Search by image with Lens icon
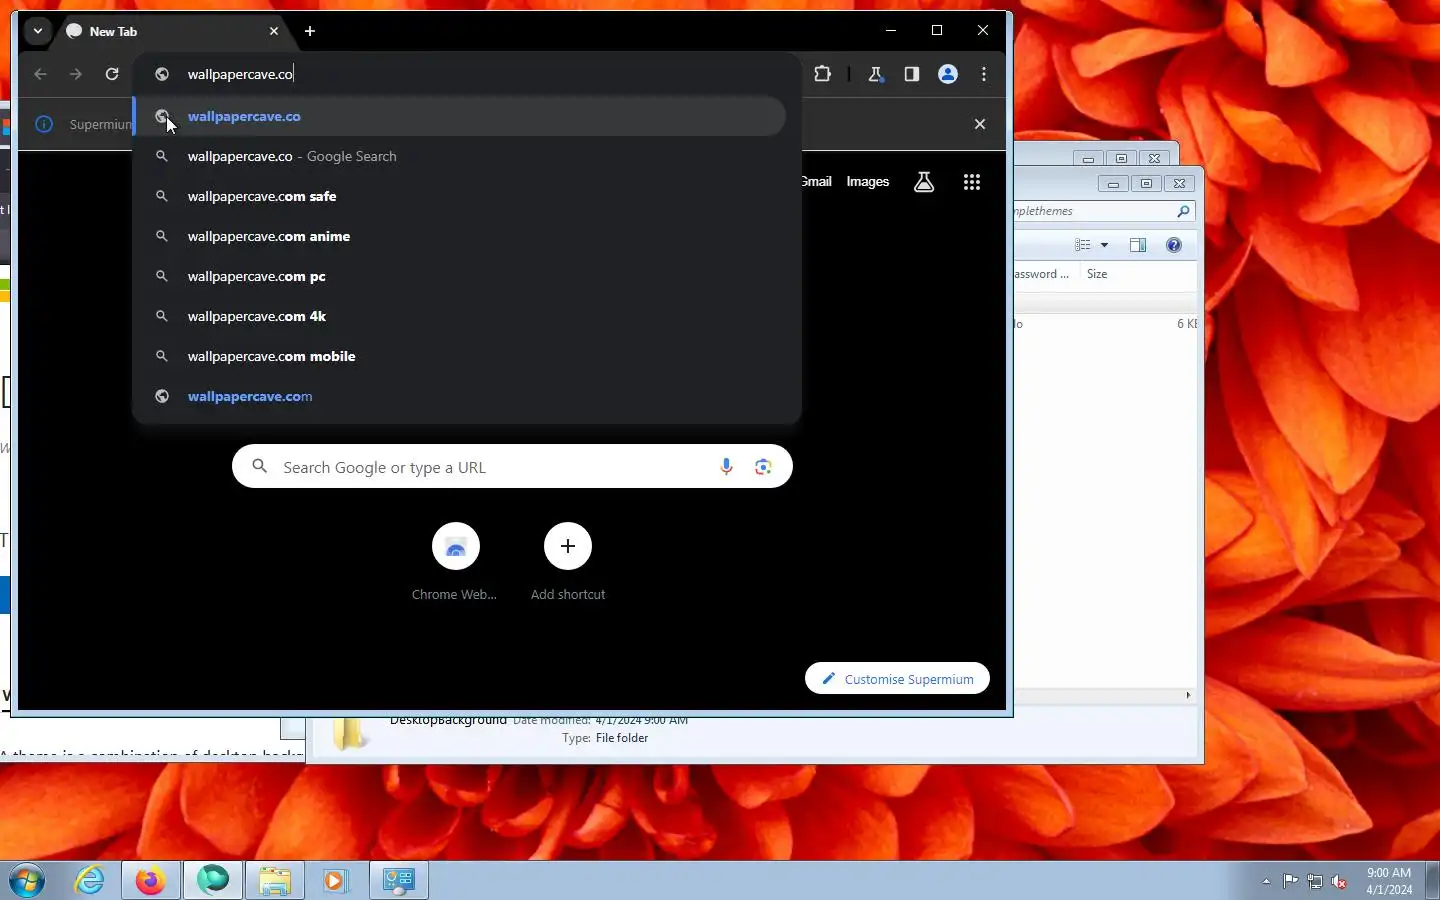This screenshot has width=1440, height=900. click(764, 467)
